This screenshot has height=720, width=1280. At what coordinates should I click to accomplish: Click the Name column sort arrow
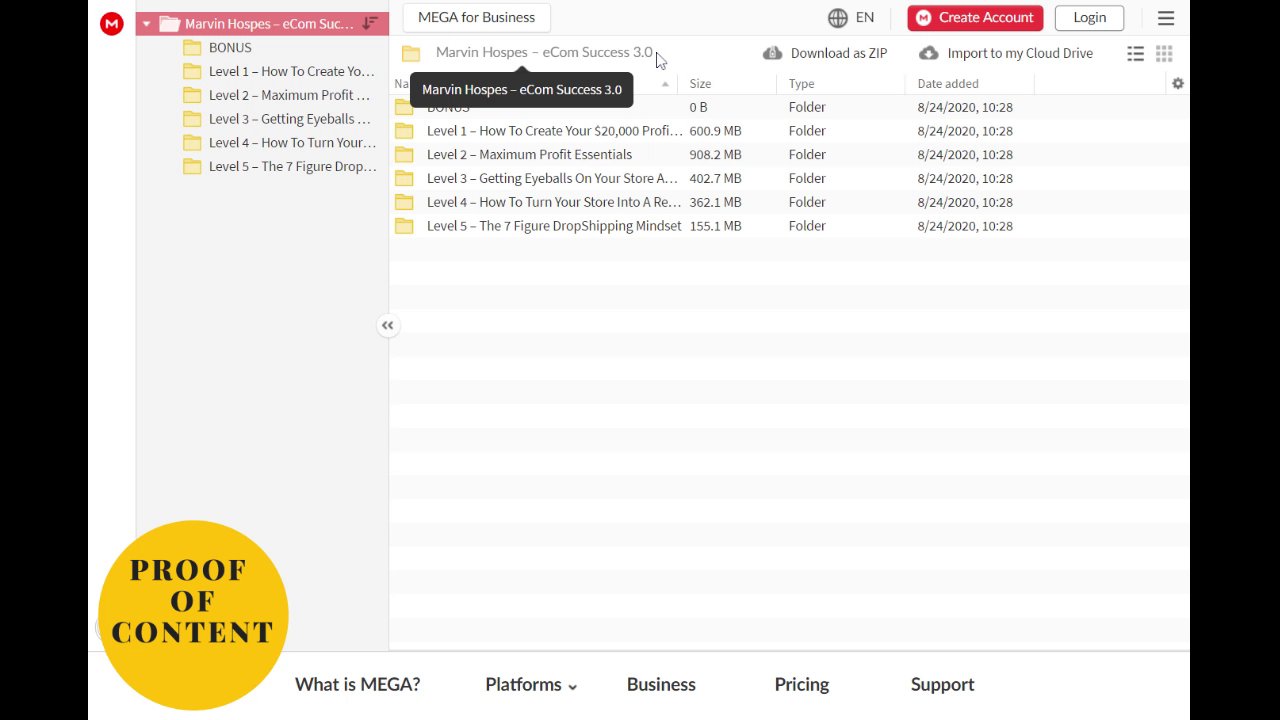665,84
